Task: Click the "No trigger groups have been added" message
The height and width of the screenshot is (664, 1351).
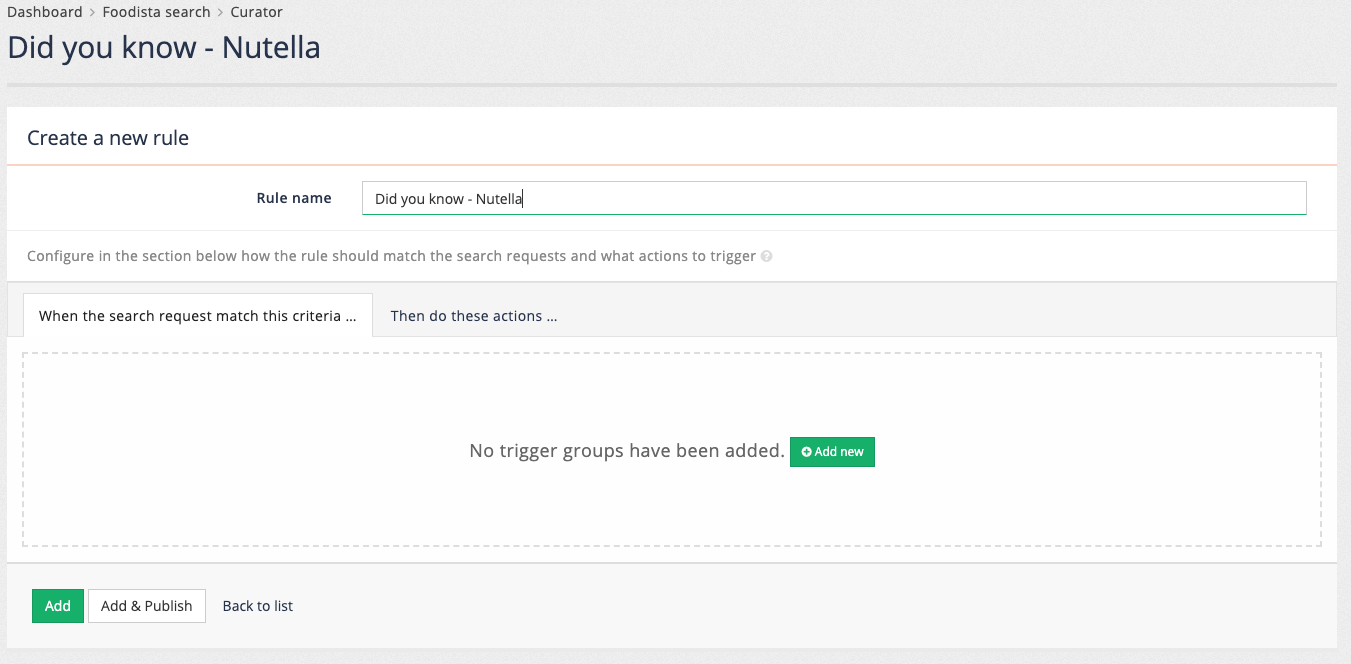Action: (625, 451)
